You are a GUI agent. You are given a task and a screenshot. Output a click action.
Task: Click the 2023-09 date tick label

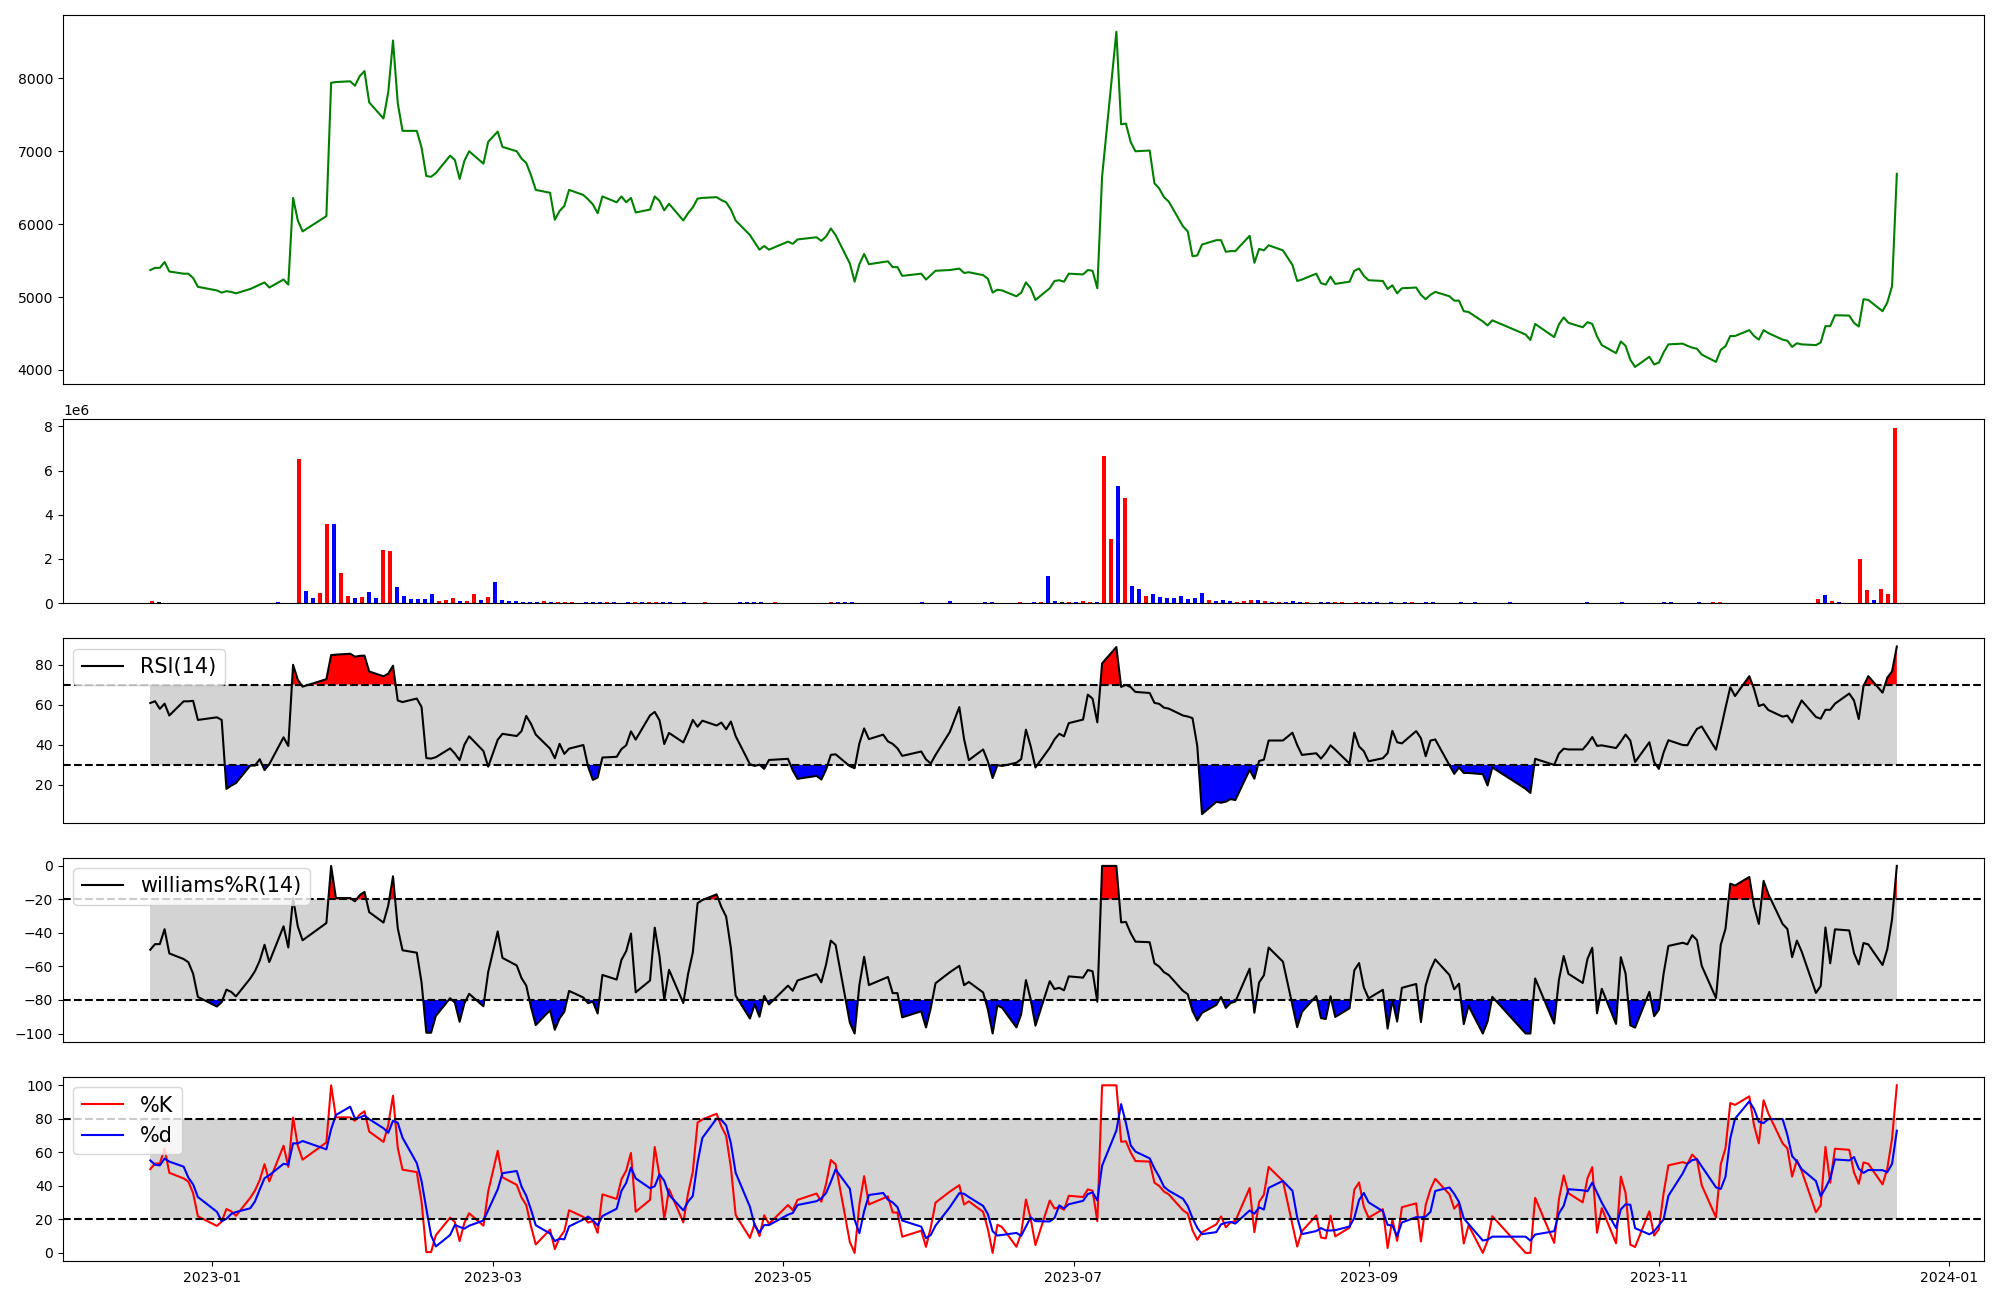coord(1368,1277)
